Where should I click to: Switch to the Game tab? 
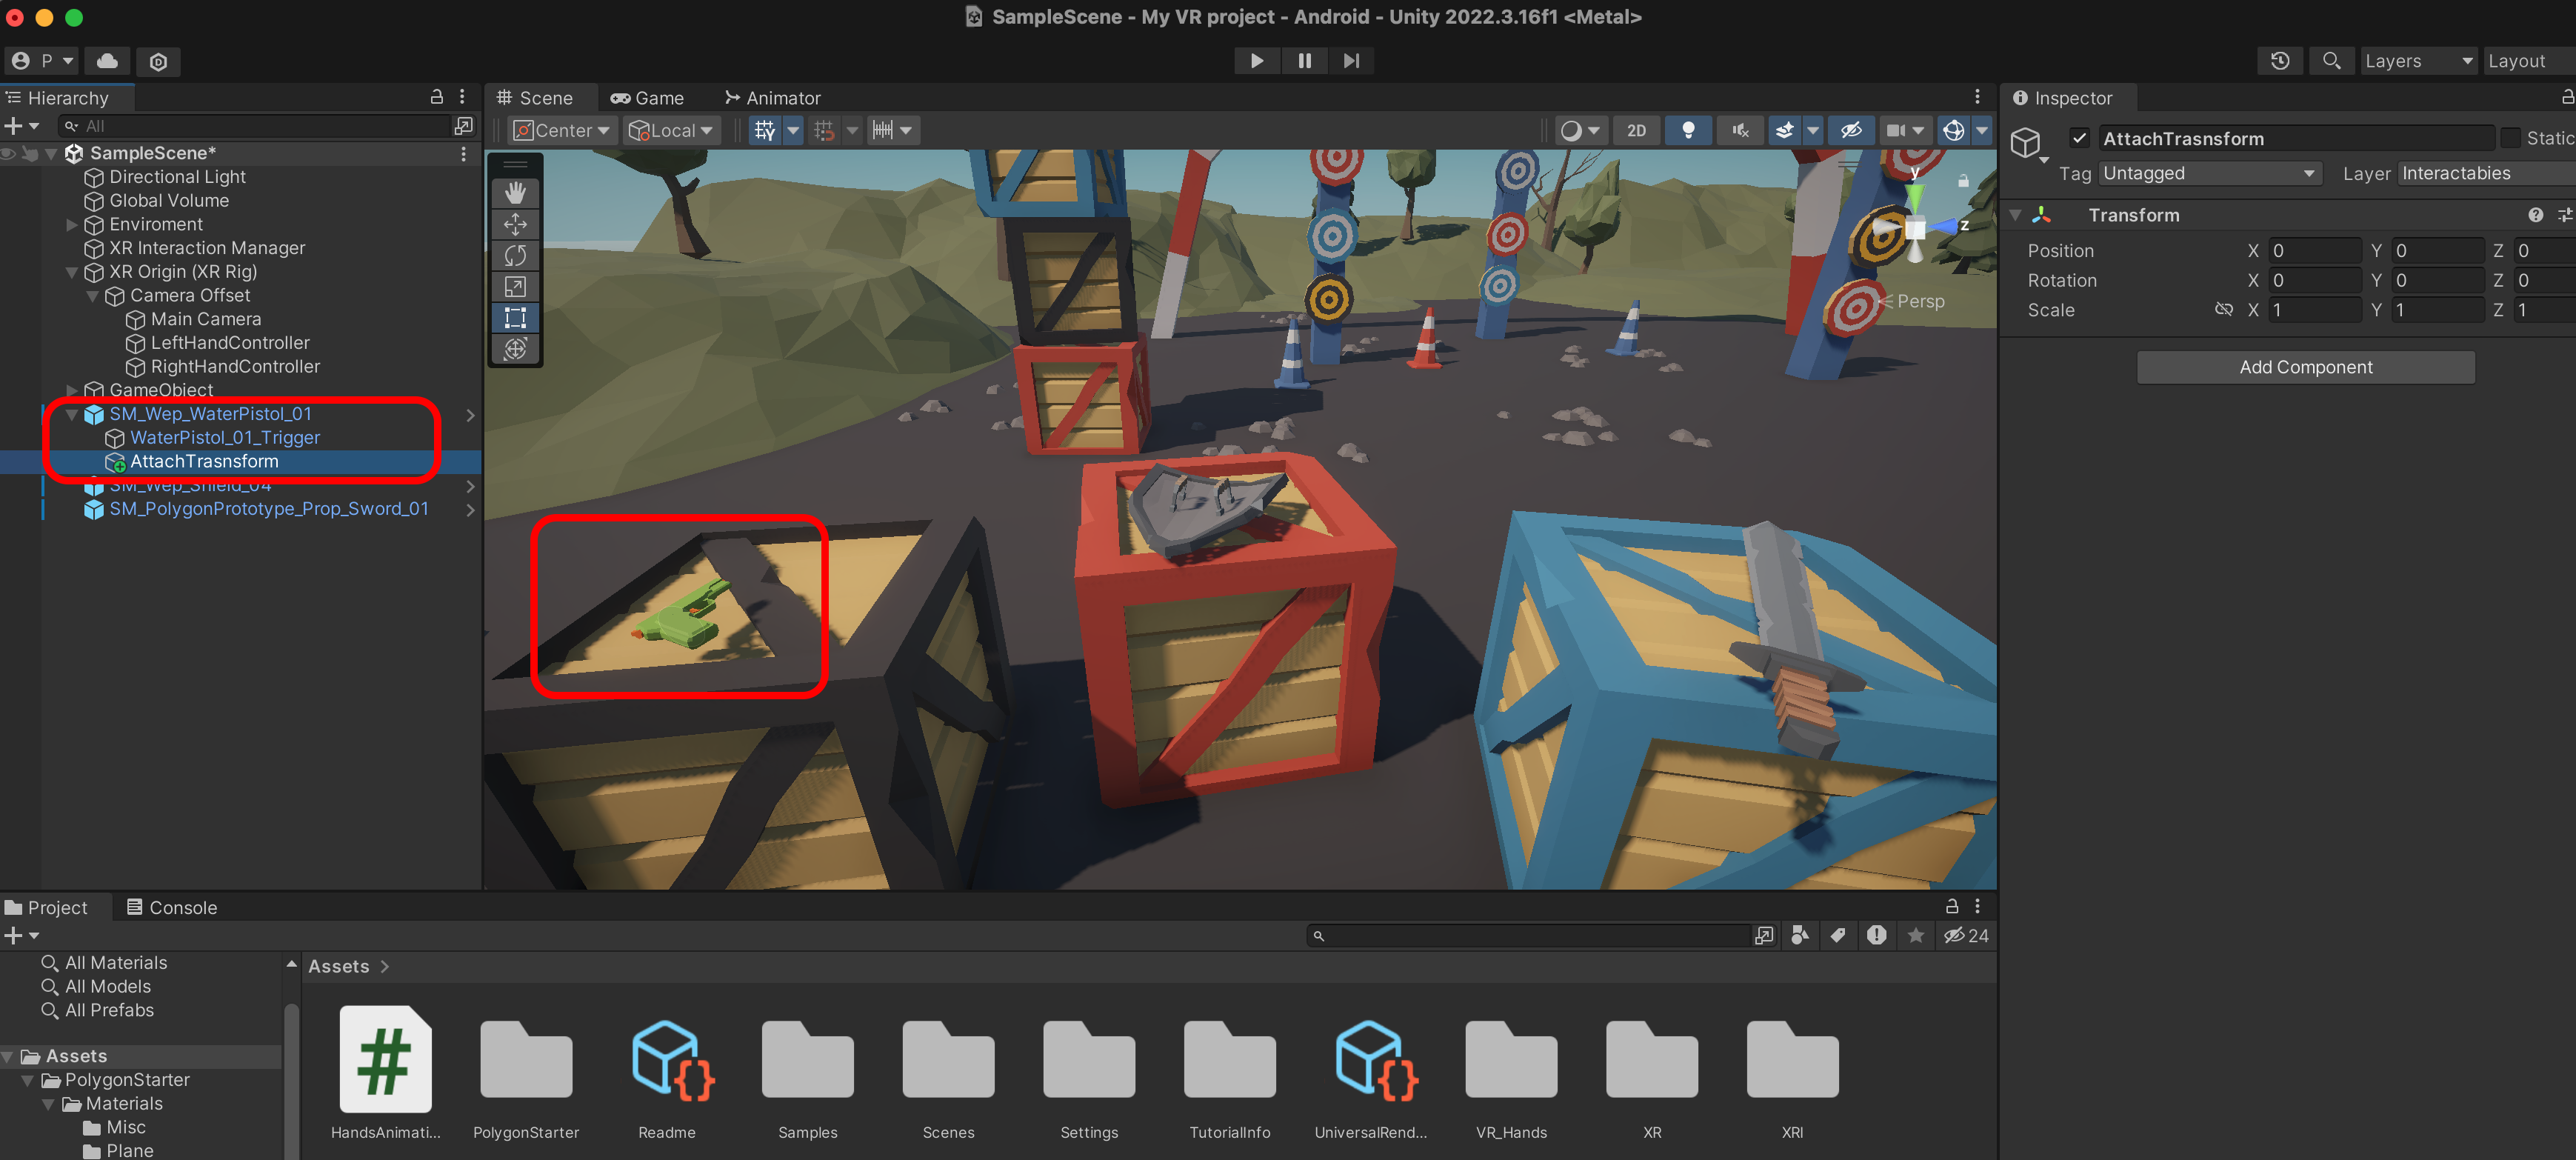(x=648, y=98)
